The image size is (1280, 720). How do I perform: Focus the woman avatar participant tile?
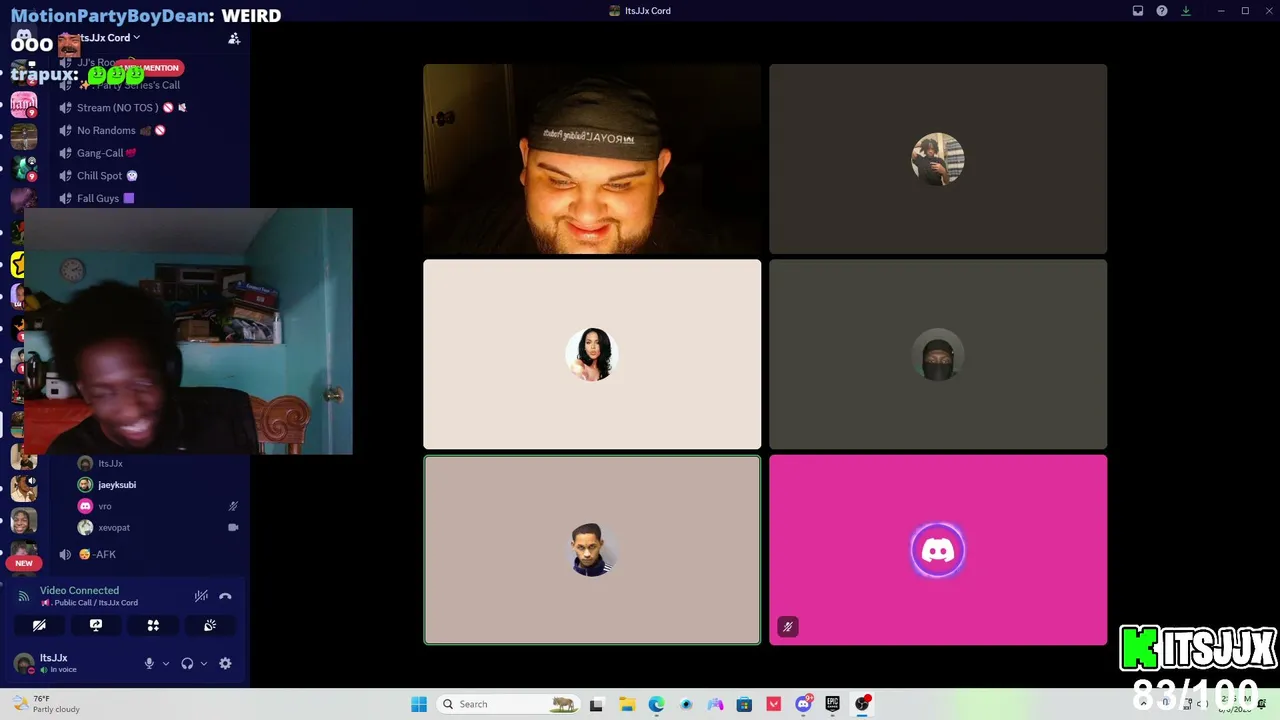click(592, 355)
